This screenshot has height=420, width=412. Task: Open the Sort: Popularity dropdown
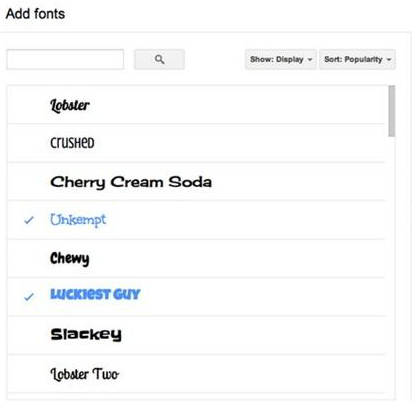point(357,59)
